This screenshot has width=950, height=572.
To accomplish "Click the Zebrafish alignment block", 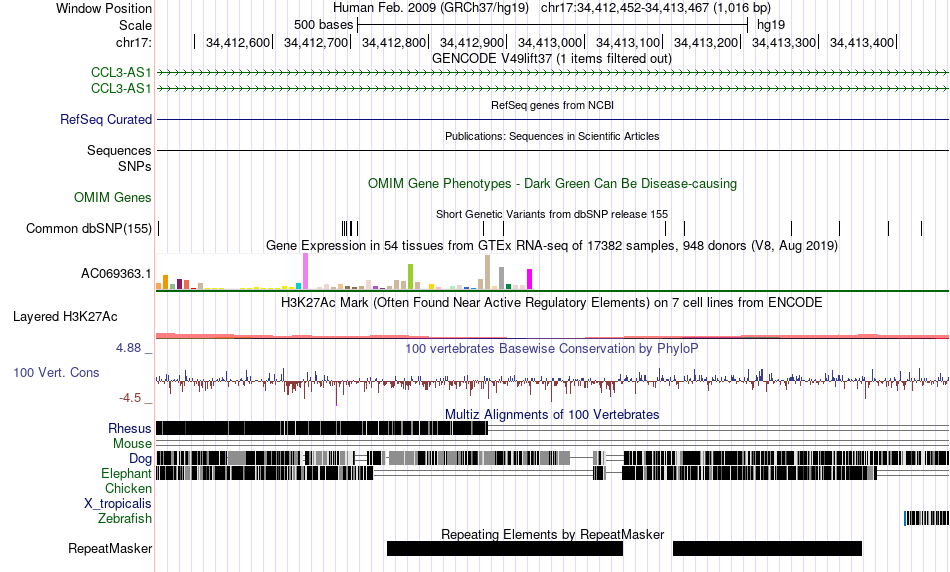I will click(x=926, y=518).
